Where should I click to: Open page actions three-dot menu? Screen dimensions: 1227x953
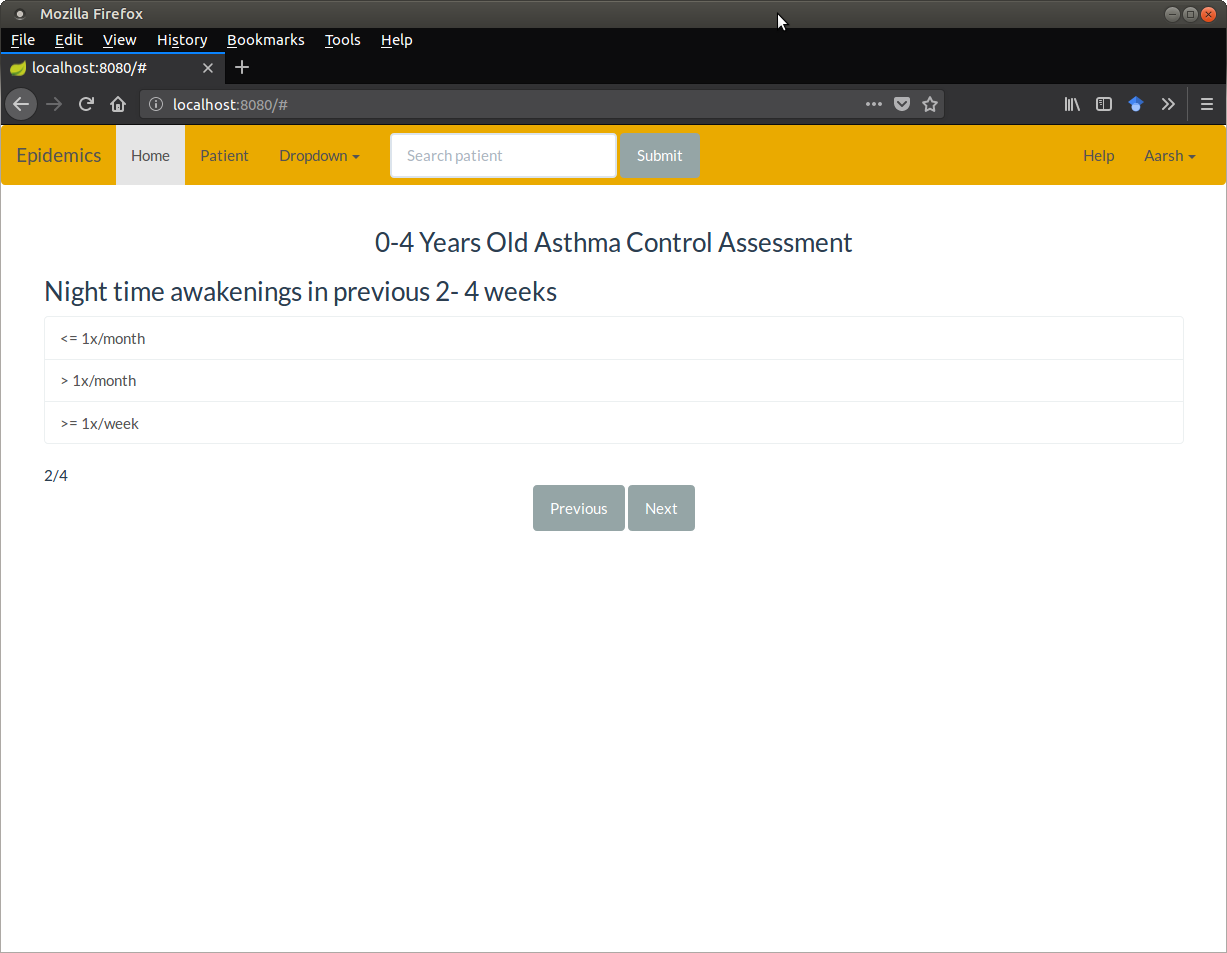point(873,104)
